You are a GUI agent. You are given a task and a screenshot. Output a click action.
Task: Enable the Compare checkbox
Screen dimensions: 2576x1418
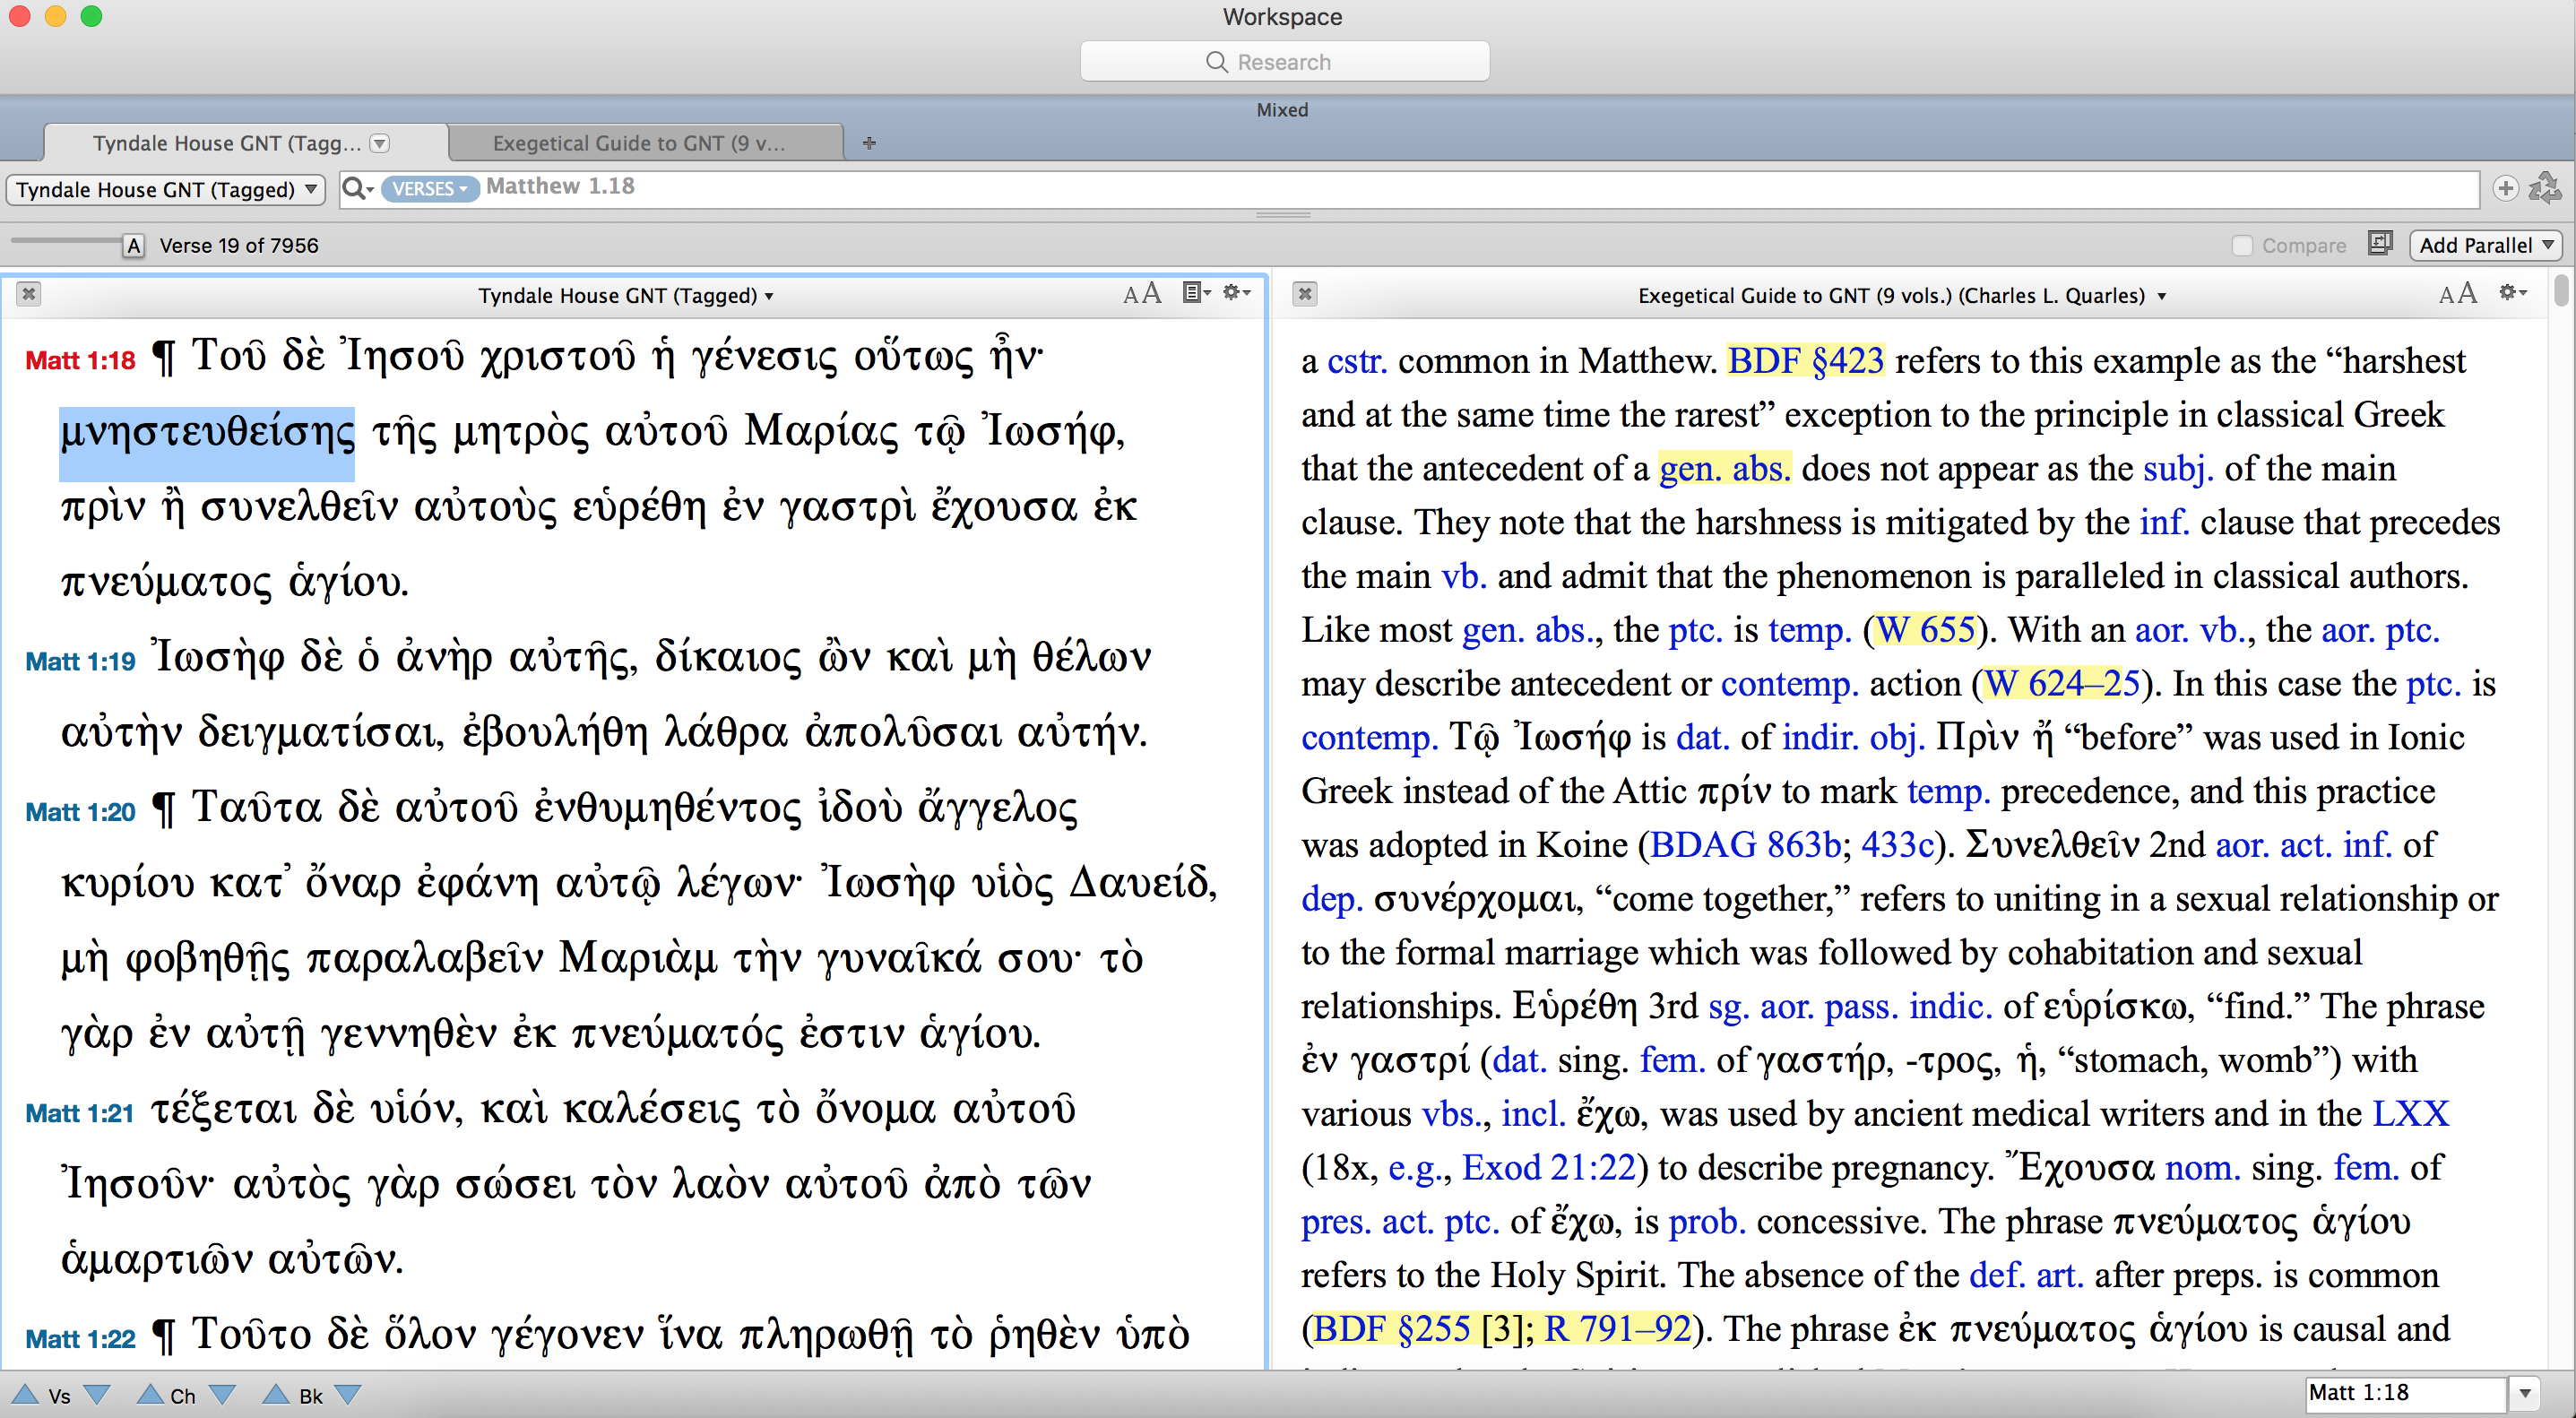click(2242, 246)
